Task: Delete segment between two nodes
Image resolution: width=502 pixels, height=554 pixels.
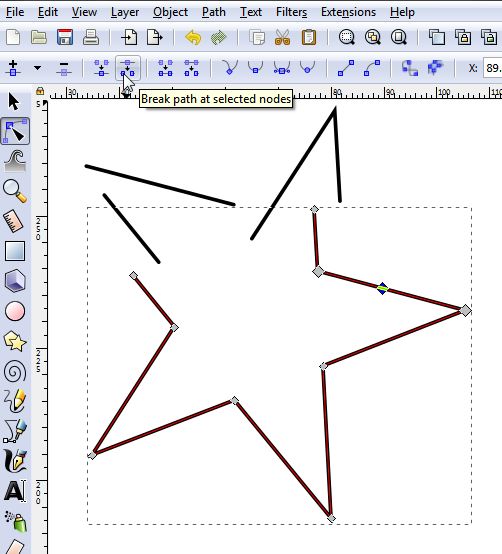Action: (191, 68)
